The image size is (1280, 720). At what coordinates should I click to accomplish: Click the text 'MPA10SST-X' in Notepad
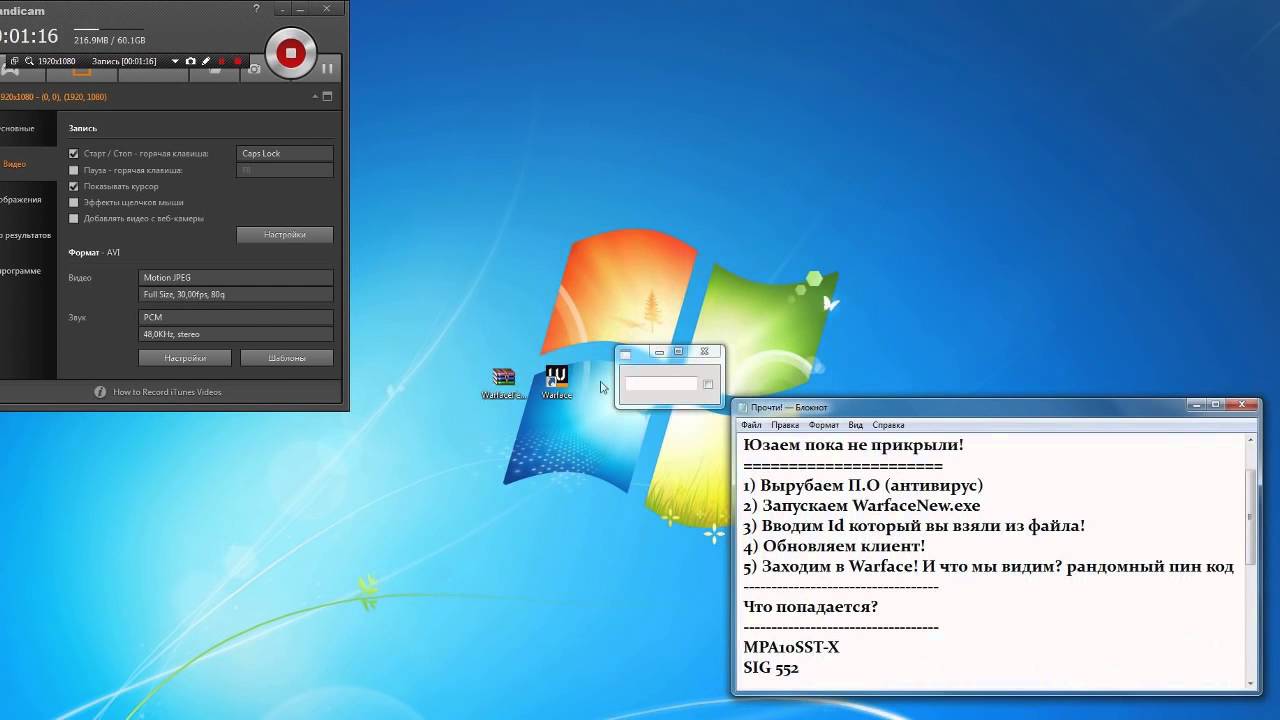(791, 647)
